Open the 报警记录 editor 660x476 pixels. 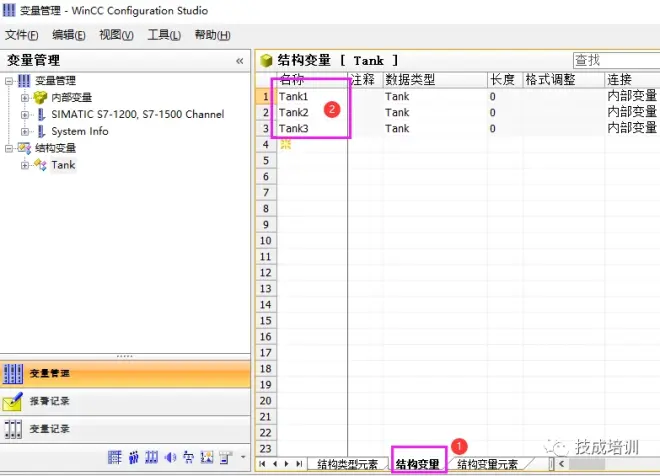[x=125, y=401]
